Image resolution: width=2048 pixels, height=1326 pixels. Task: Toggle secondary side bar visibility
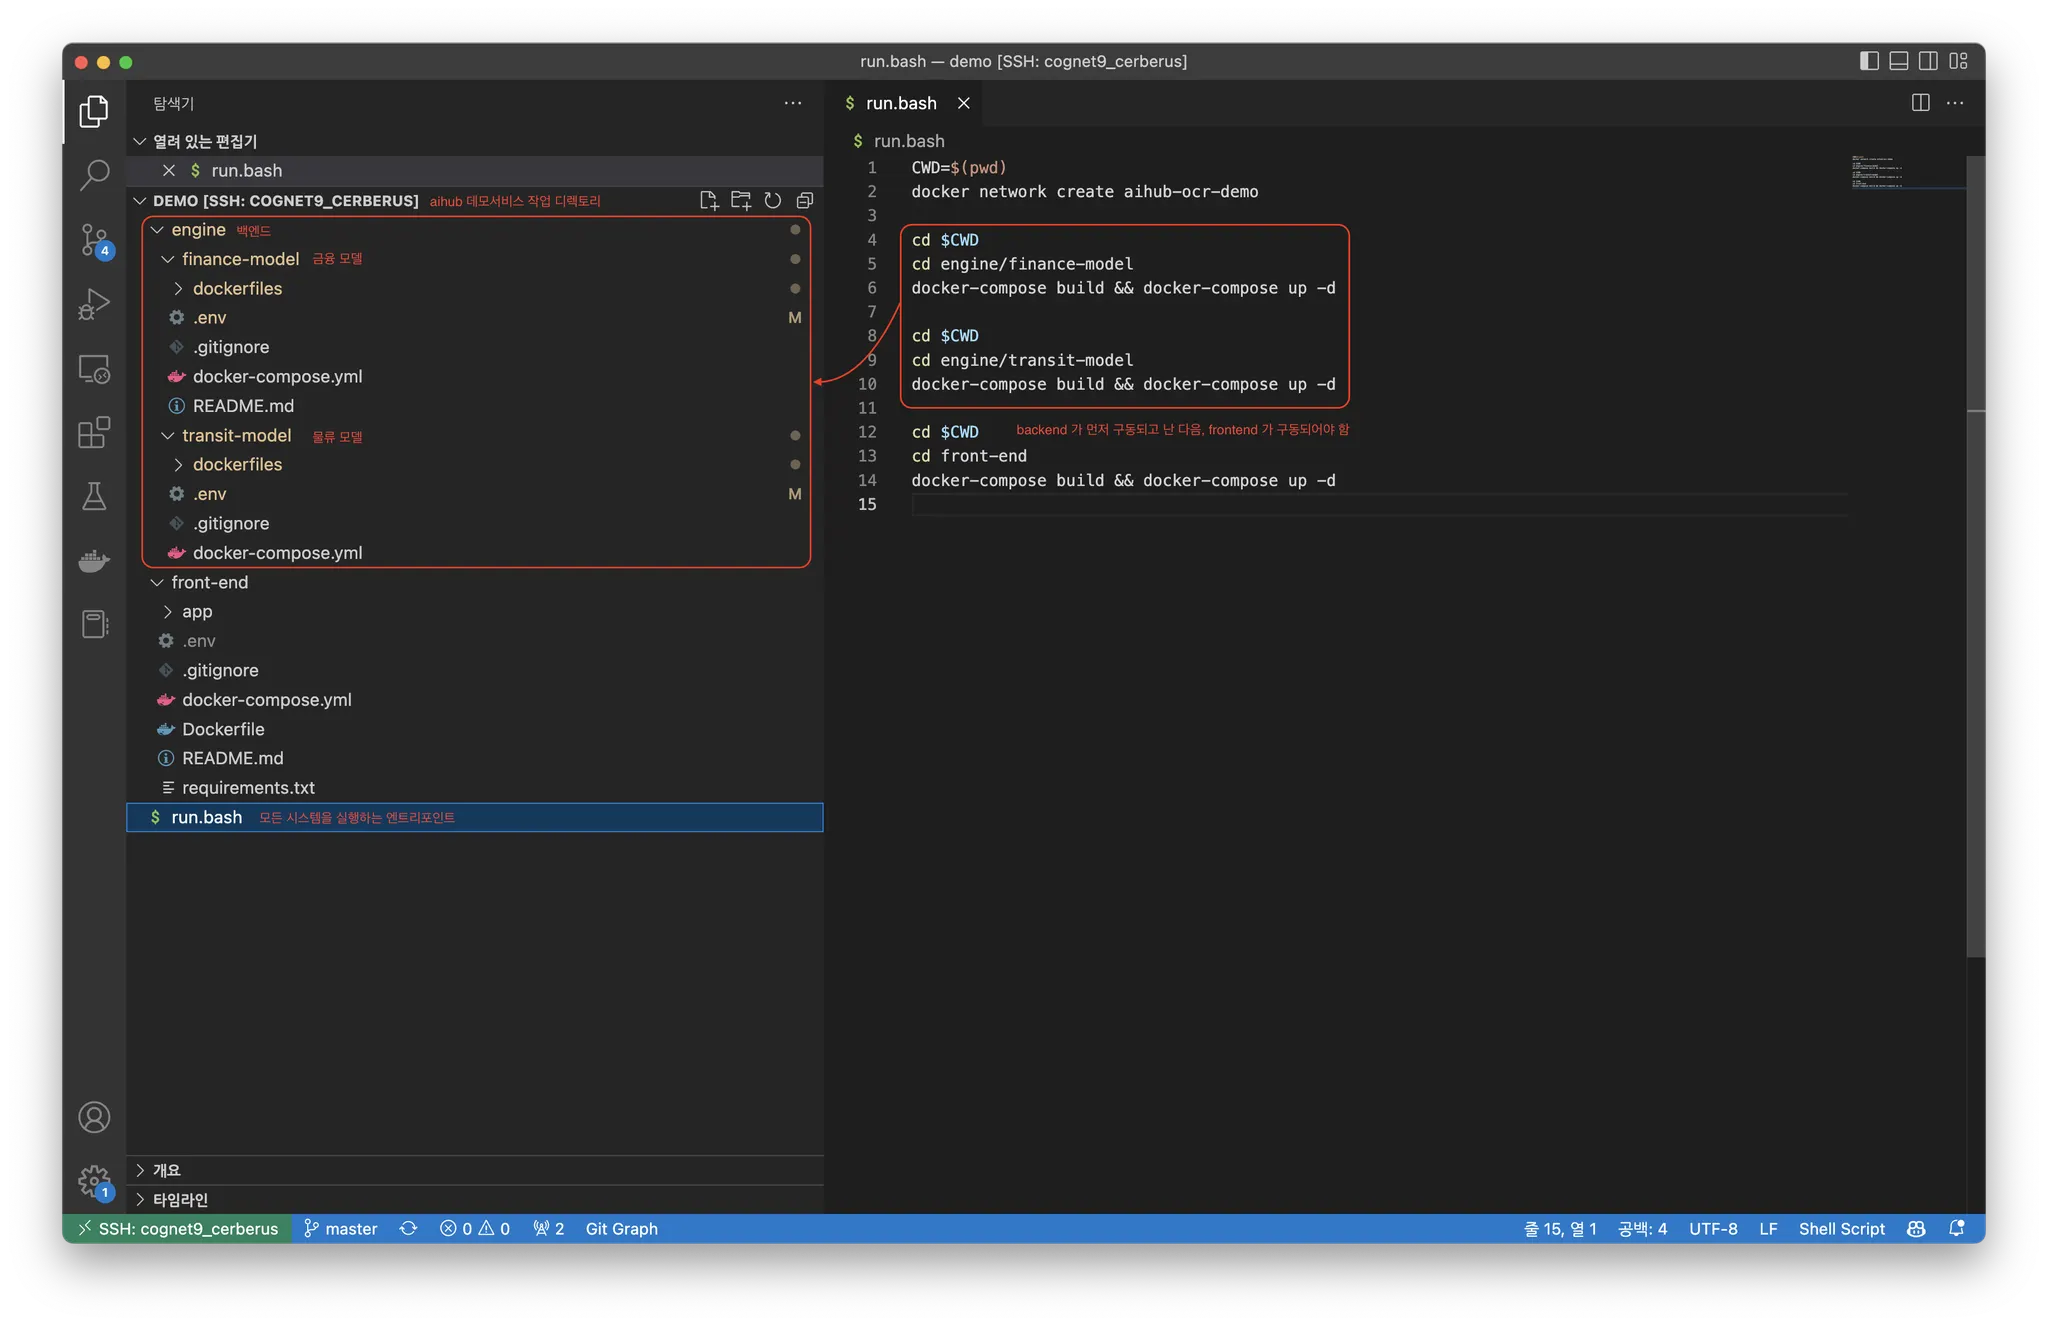pyautogui.click(x=1928, y=61)
